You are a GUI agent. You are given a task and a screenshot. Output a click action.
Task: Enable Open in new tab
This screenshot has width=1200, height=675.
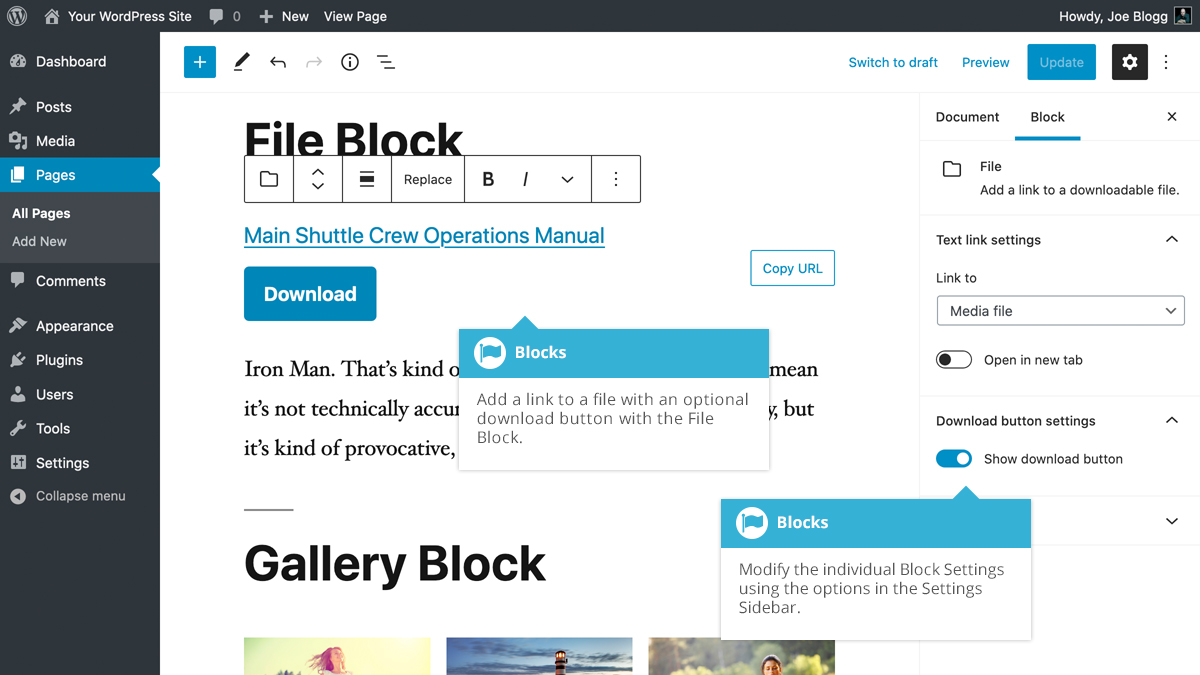pos(954,359)
